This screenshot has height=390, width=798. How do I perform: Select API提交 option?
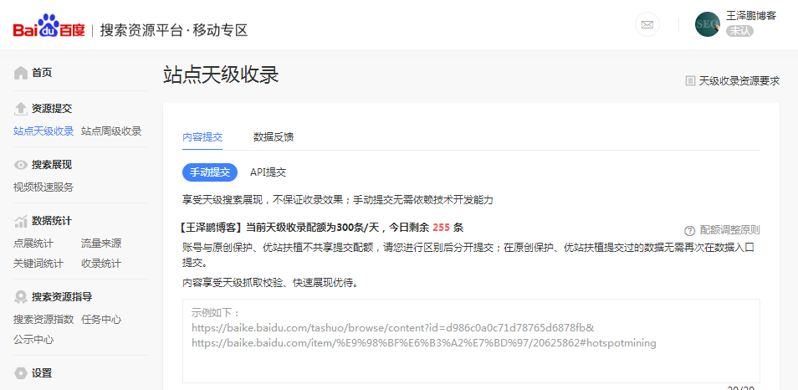[x=268, y=173]
